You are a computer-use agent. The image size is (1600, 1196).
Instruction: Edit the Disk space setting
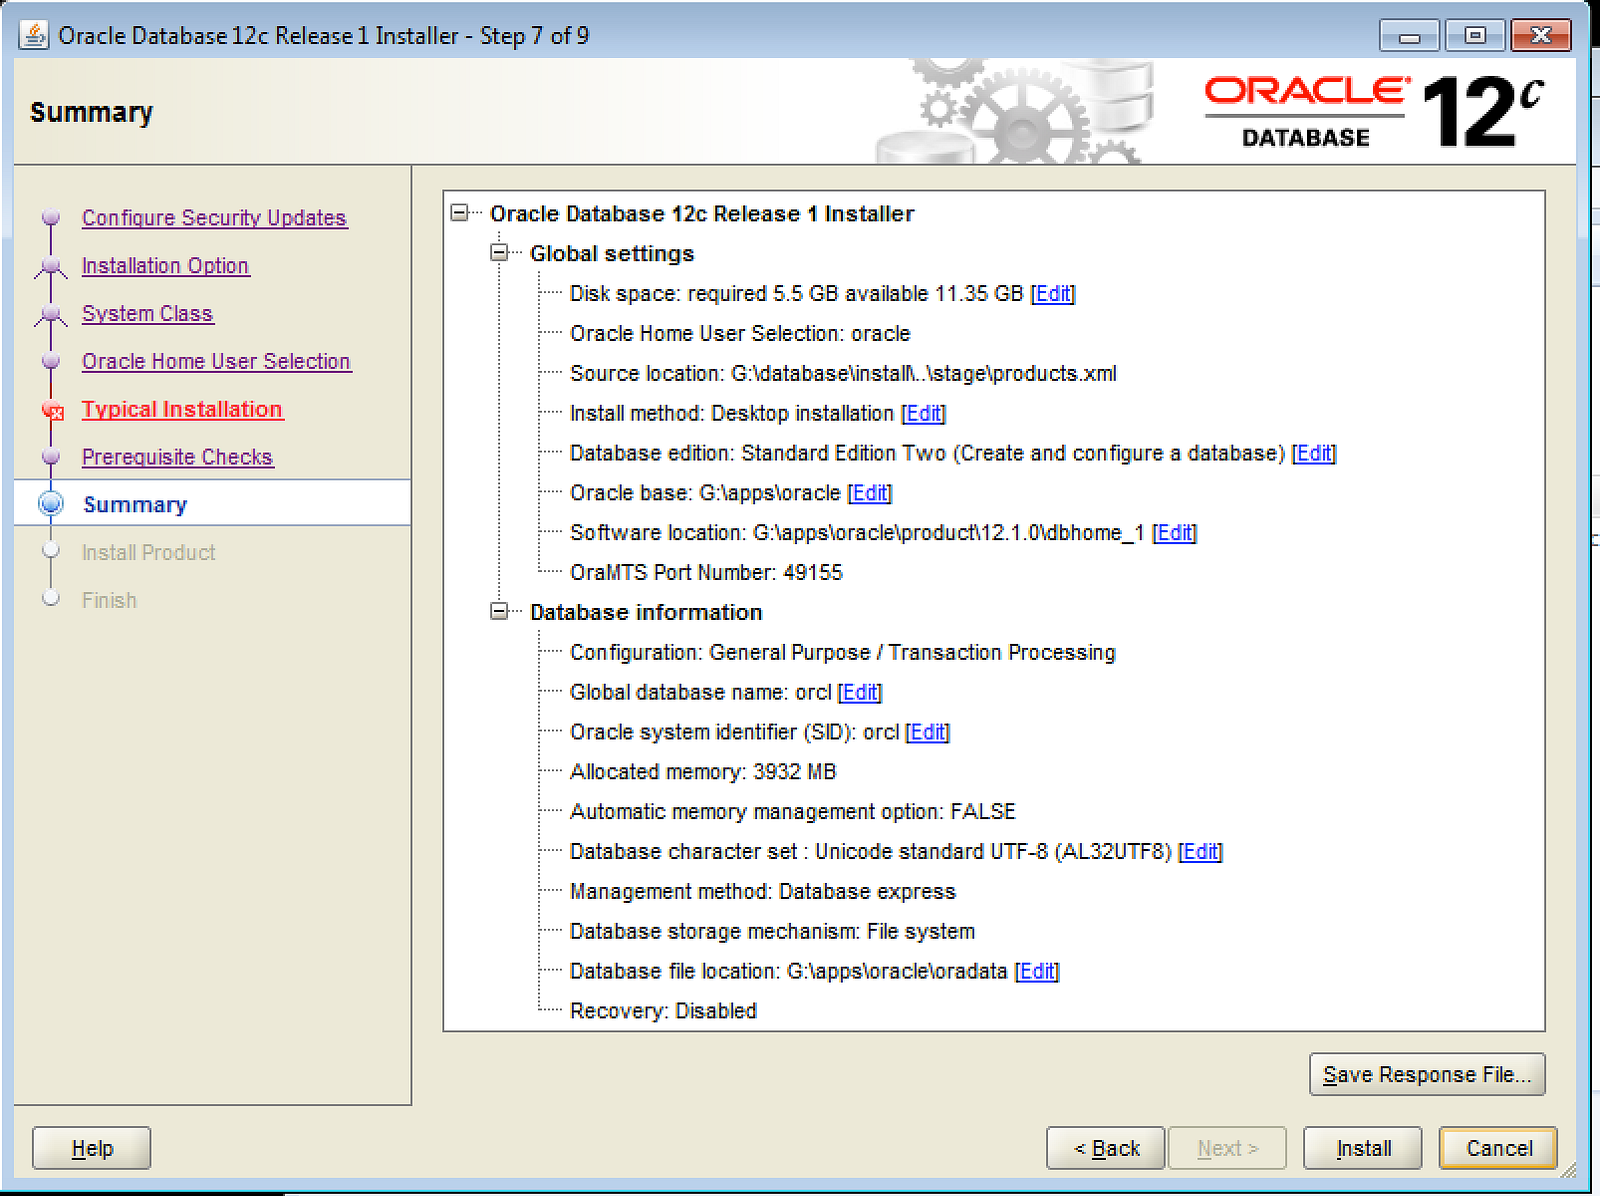[x=1053, y=294]
